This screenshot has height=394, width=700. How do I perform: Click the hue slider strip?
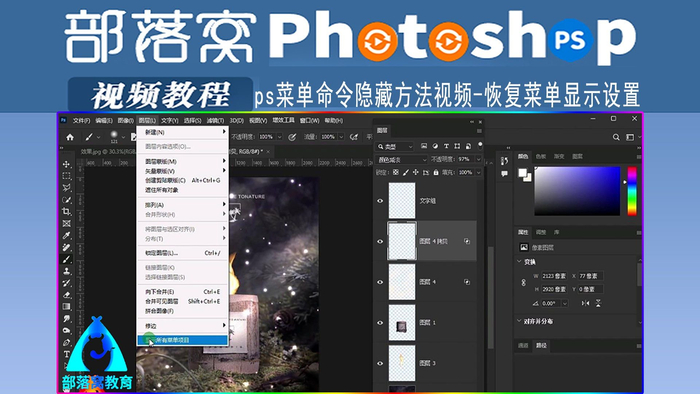[x=632, y=191]
